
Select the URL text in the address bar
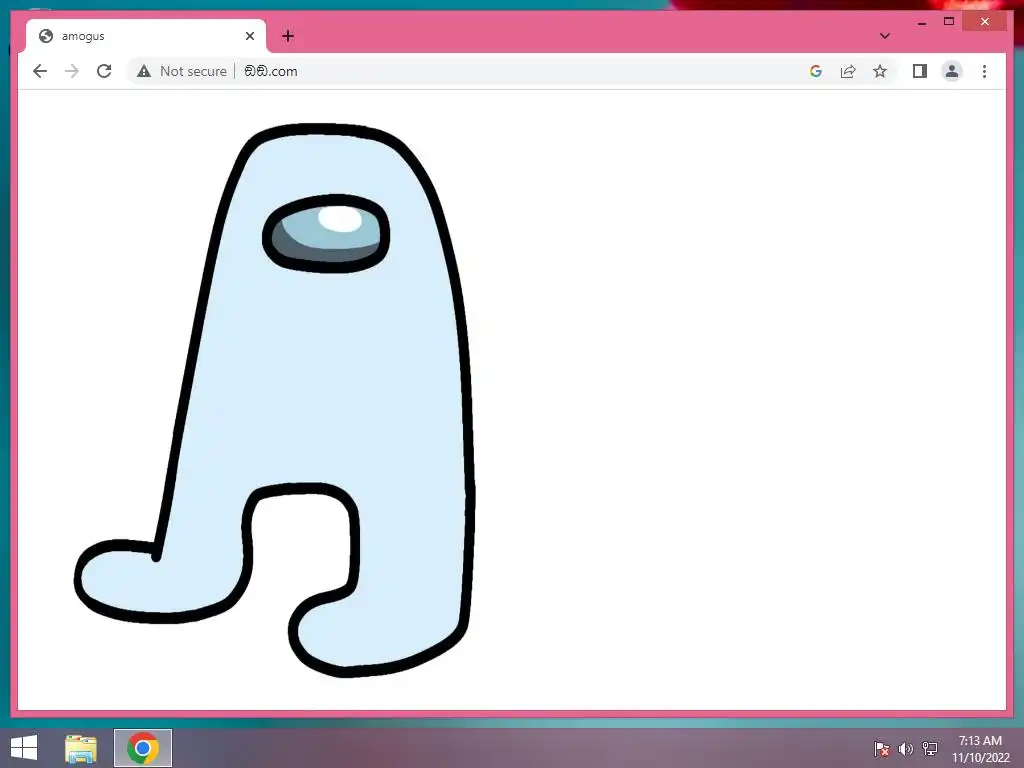[270, 71]
